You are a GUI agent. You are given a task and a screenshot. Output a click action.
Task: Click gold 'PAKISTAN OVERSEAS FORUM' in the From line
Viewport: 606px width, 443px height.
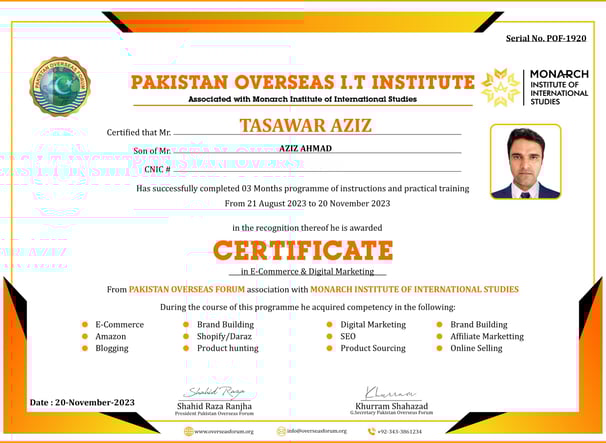(x=187, y=289)
